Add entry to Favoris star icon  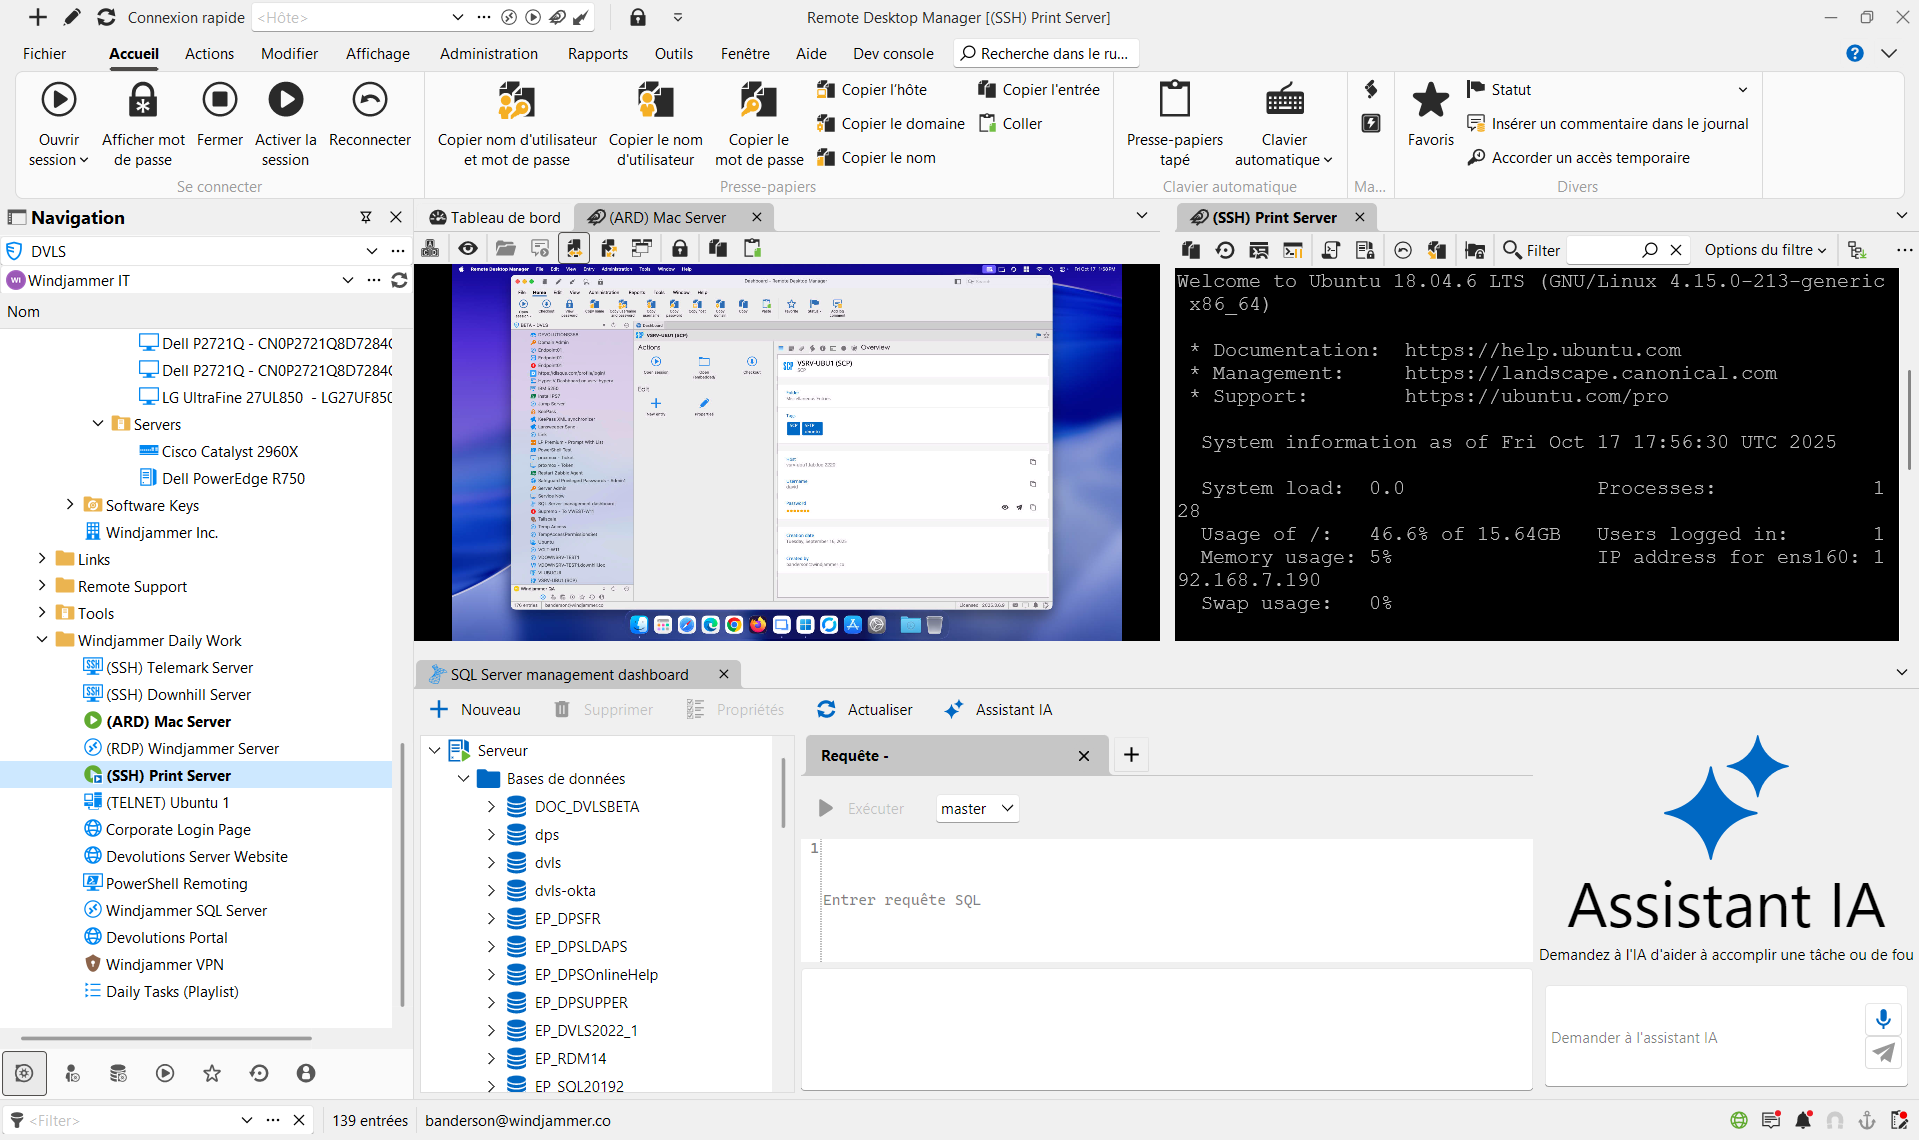pos(1430,100)
